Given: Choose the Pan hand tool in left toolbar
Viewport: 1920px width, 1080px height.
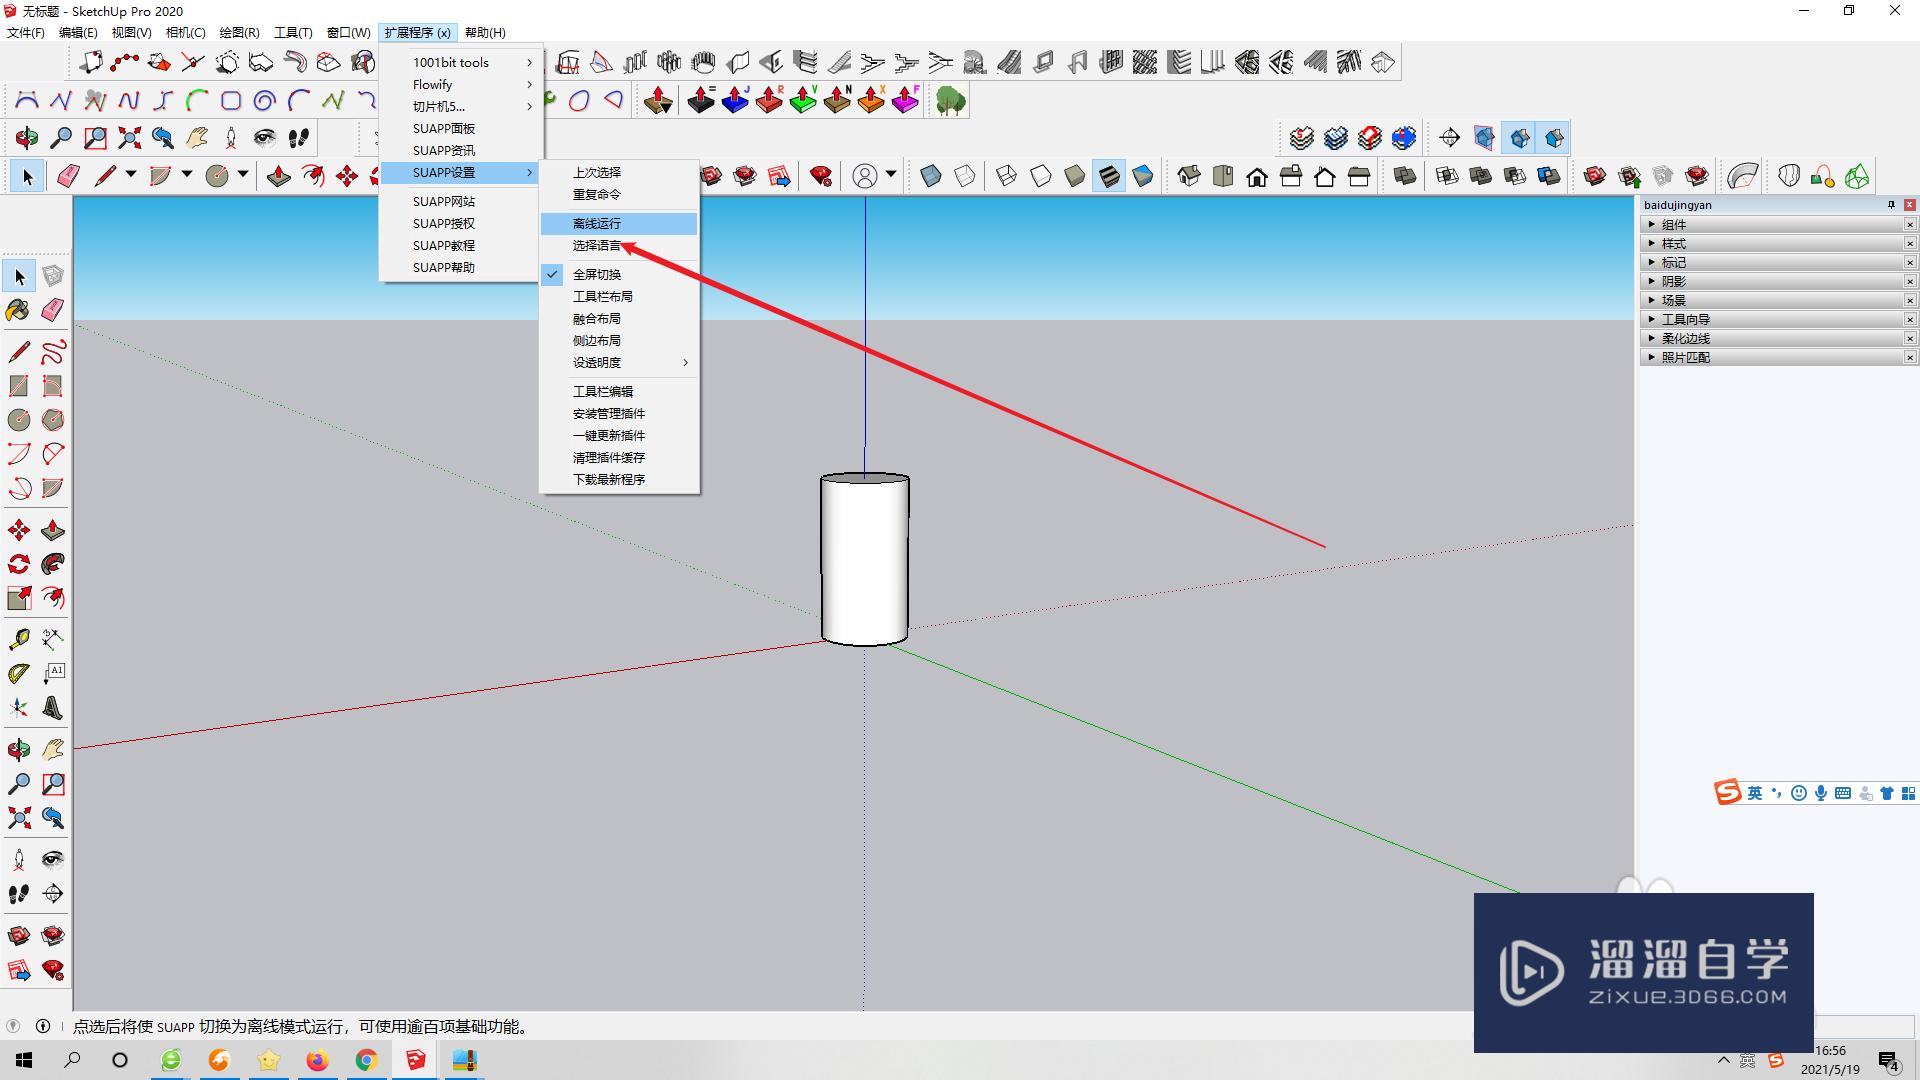Looking at the screenshot, I should (x=53, y=749).
